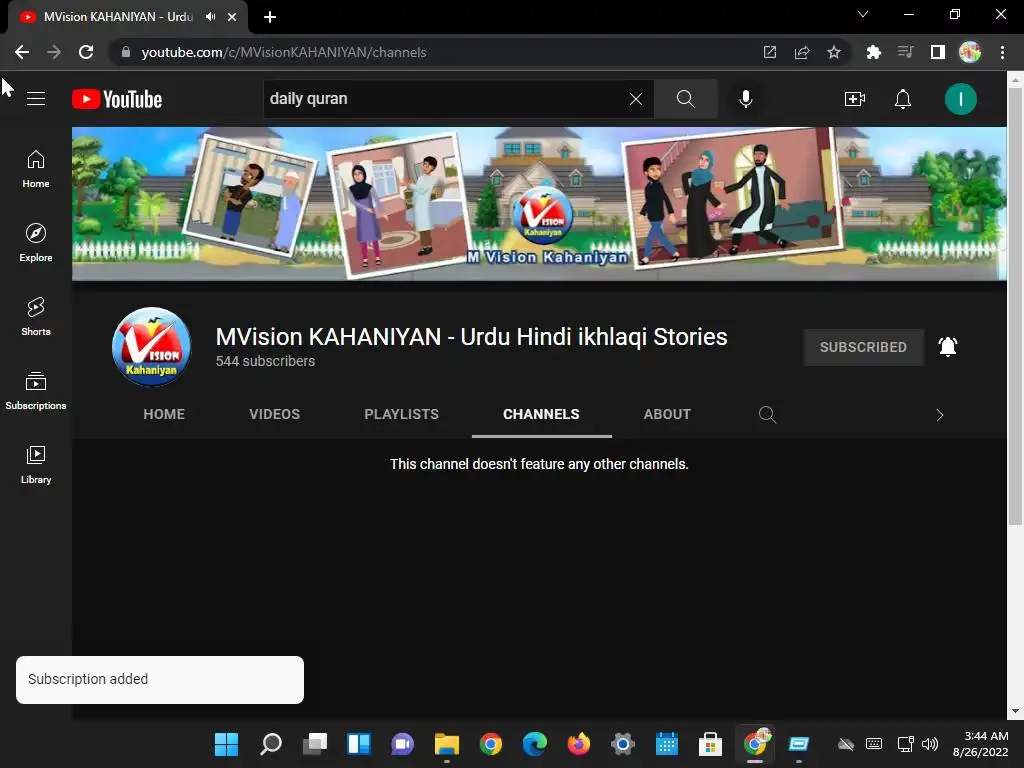The image size is (1024, 768).
Task: Open taskbar search
Action: pyautogui.click(x=270, y=744)
